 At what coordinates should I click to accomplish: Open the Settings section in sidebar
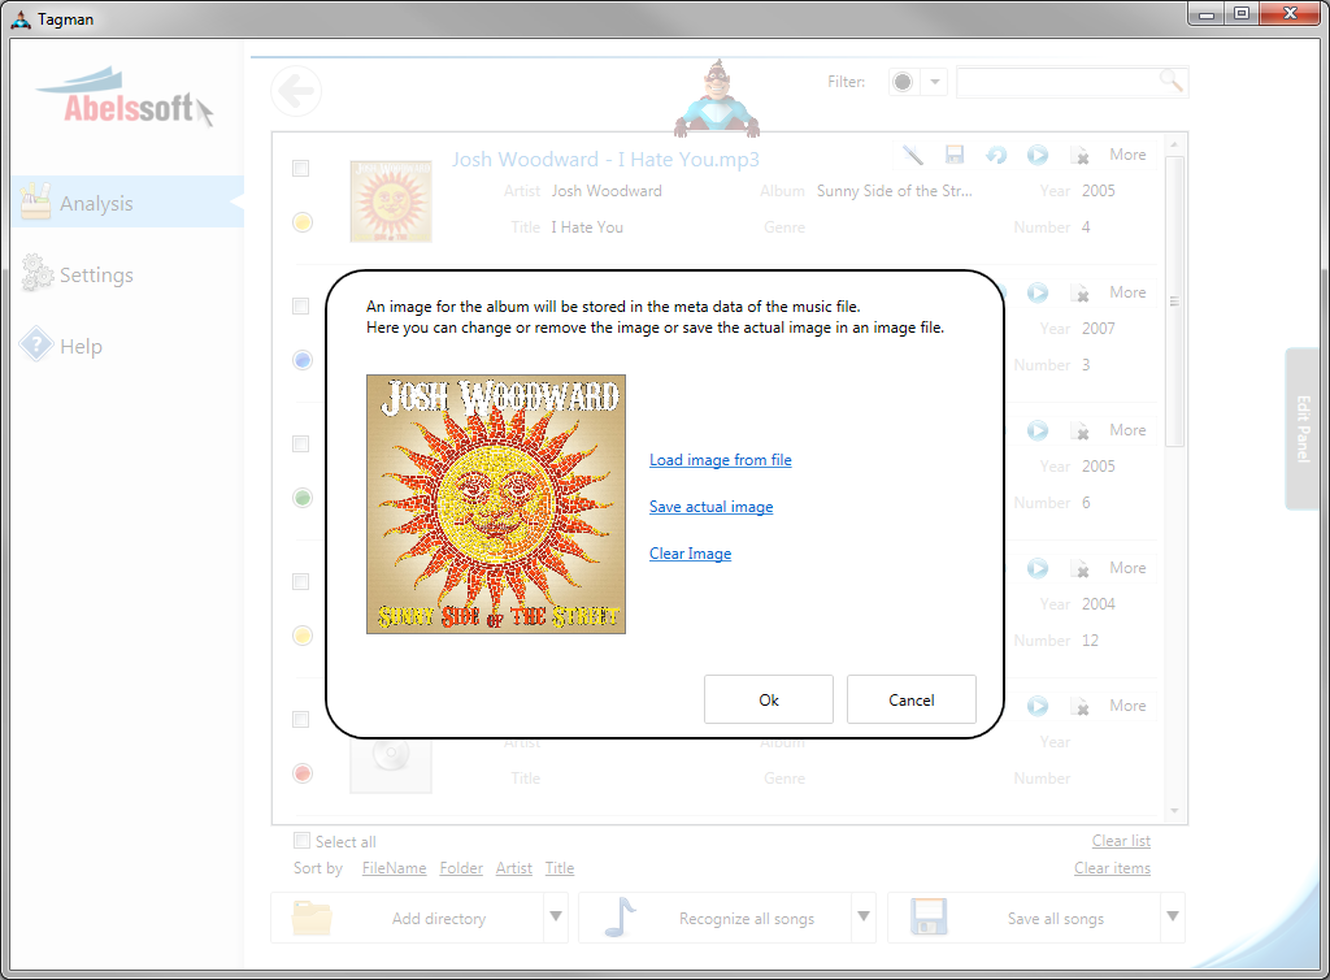pyautogui.click(x=96, y=275)
